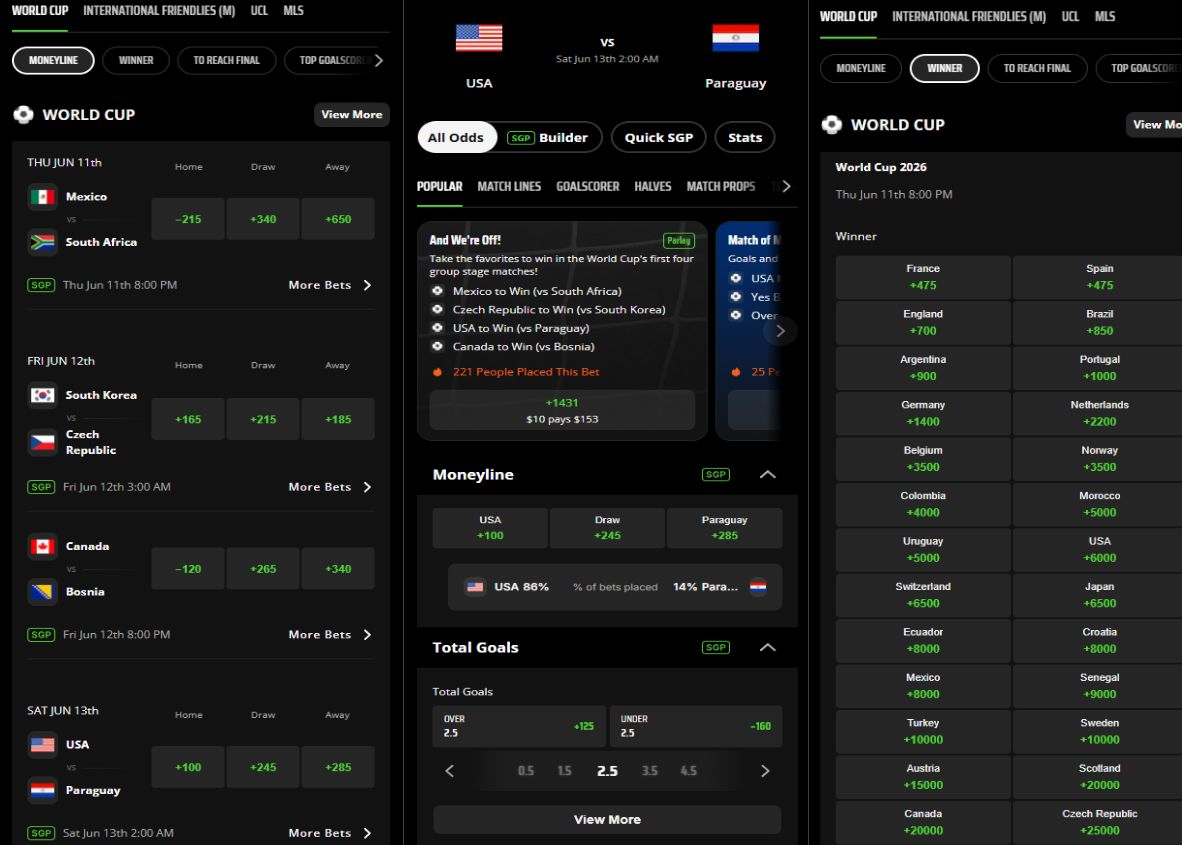Pick France +475 to win World Cup
This screenshot has width=1182, height=845.
[923, 277]
